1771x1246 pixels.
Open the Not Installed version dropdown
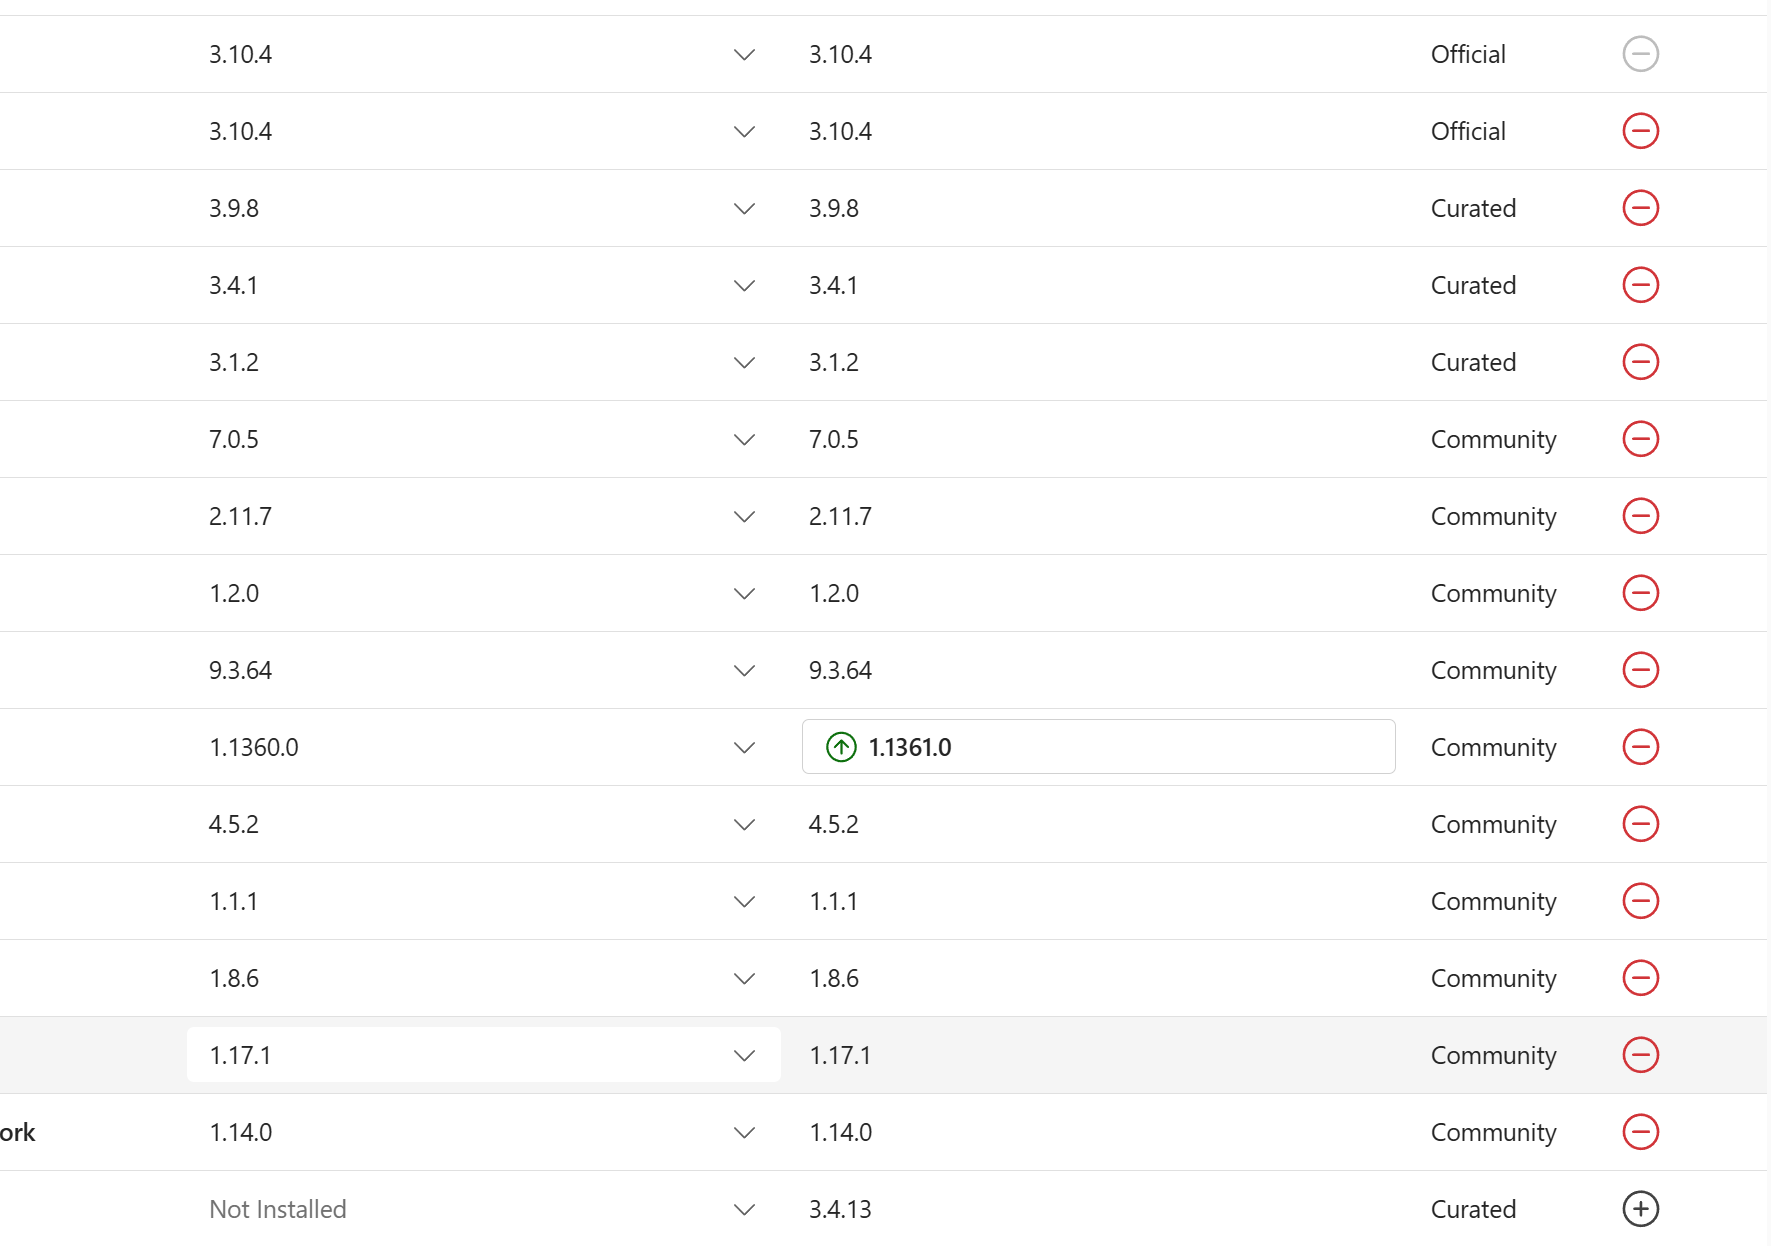[484, 1209]
